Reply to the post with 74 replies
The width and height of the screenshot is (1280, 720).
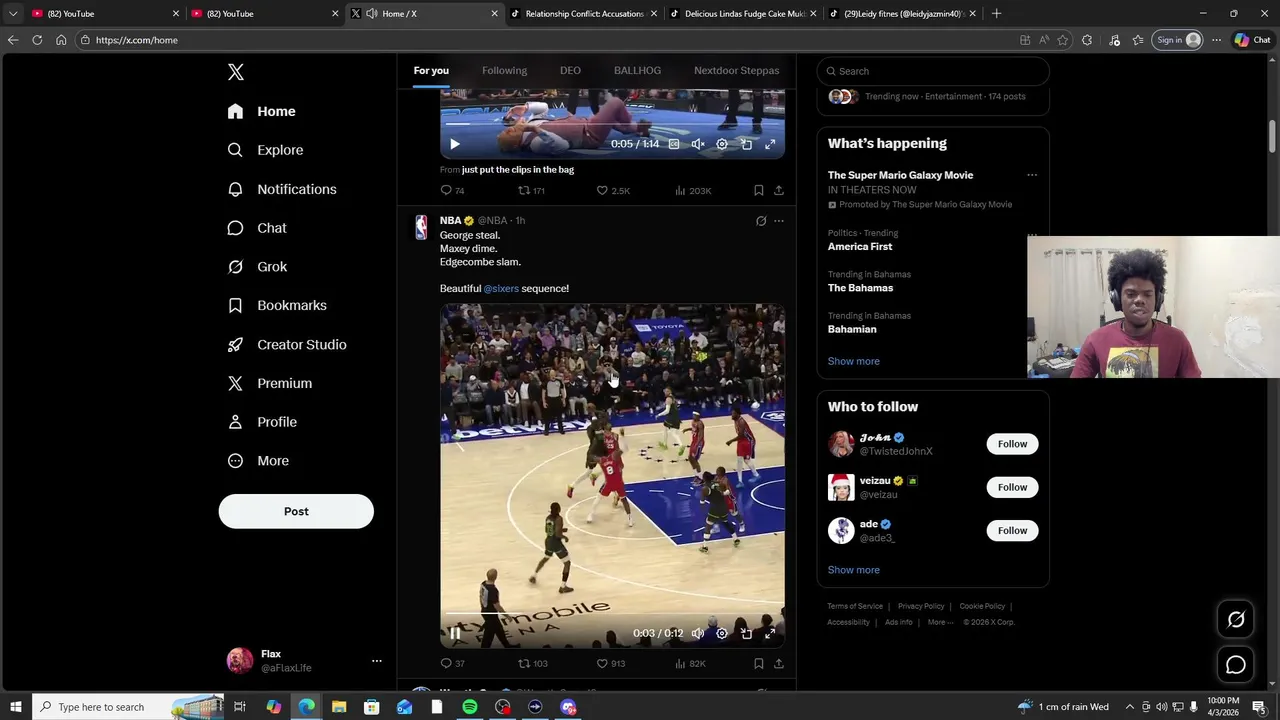(452, 190)
